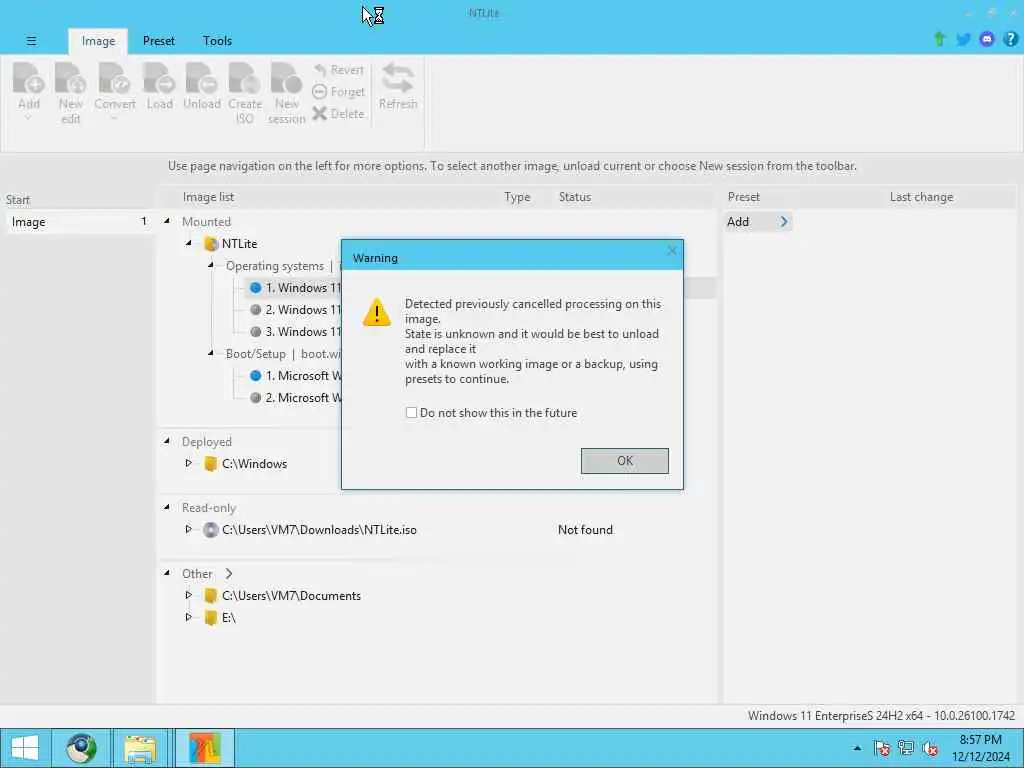Open the Discord link icon
The image size is (1024, 768).
click(987, 39)
